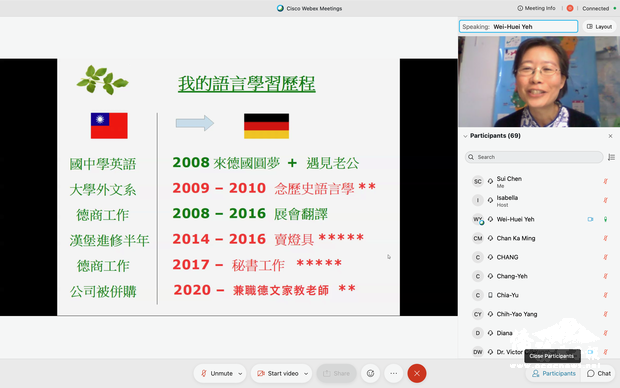Open the Start video options arrow
This screenshot has width=620, height=388.
tap(306, 374)
